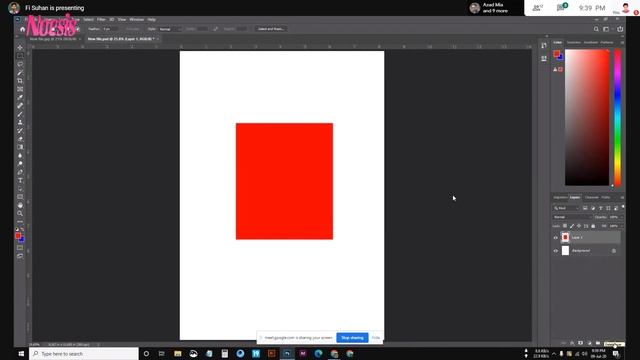Open the workspace switcher dropdown
Screen dimensions: 640x360
(x=607, y=29)
